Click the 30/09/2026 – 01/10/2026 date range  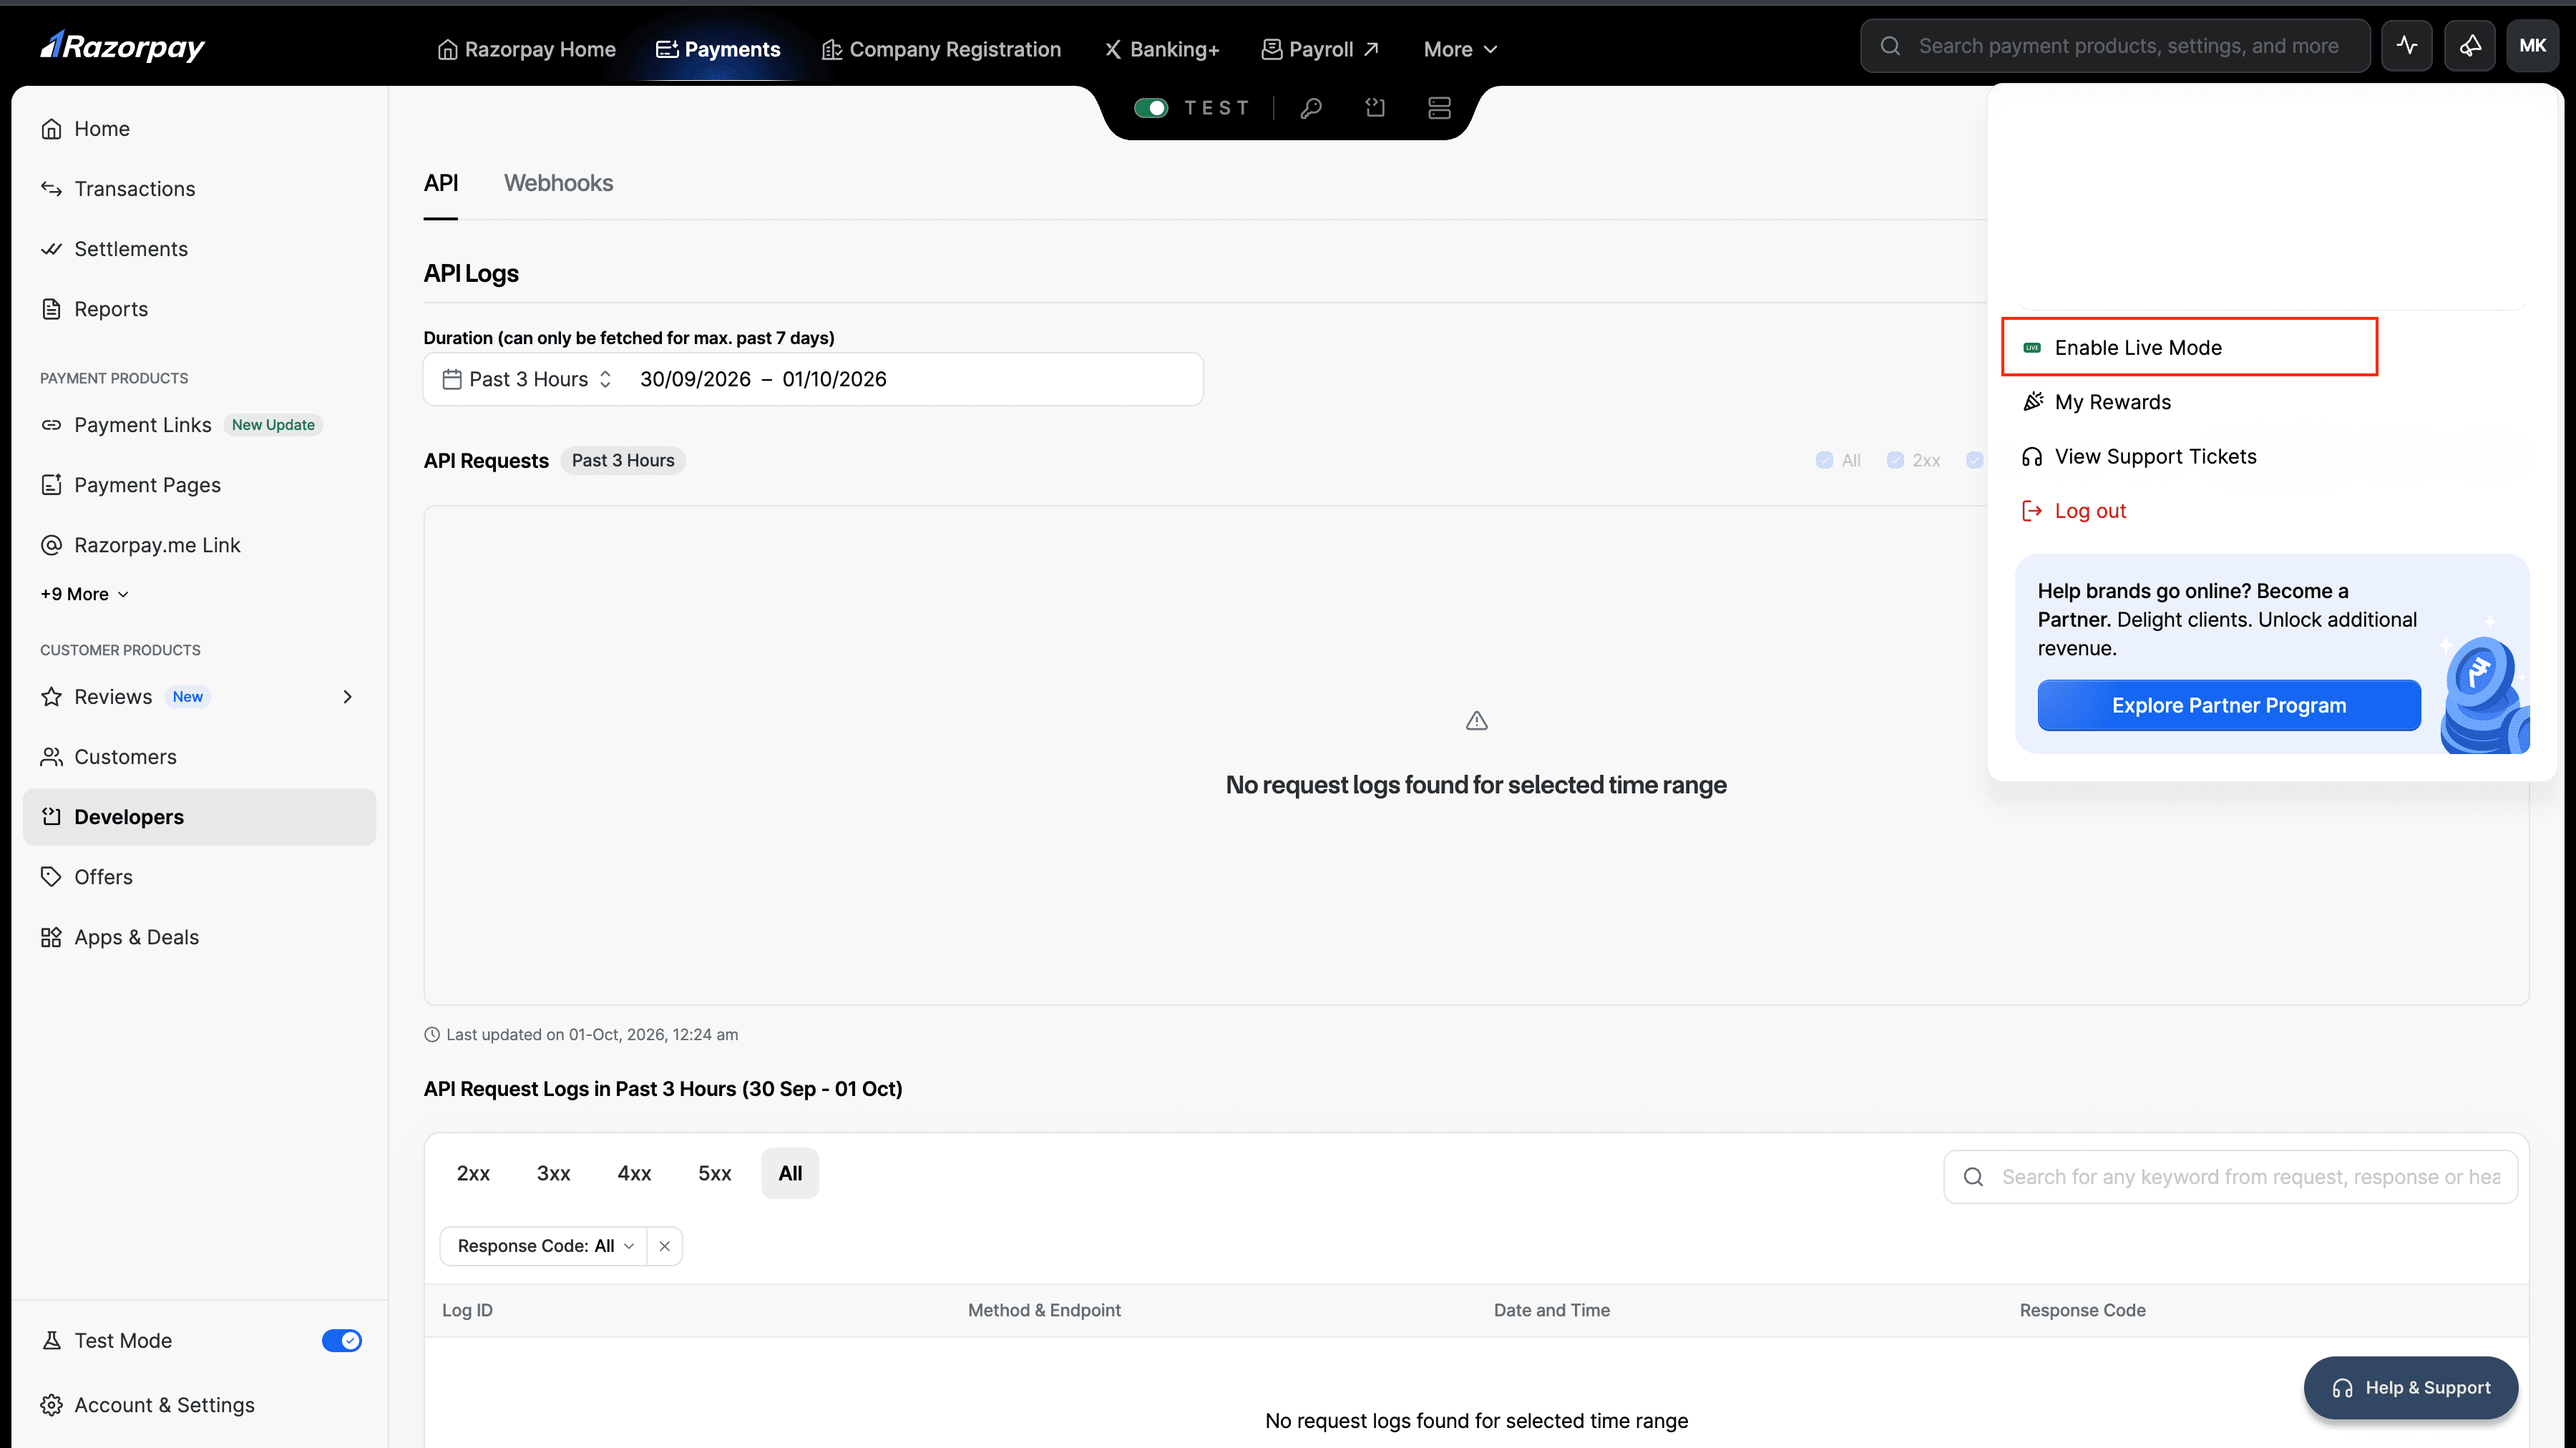(x=763, y=379)
